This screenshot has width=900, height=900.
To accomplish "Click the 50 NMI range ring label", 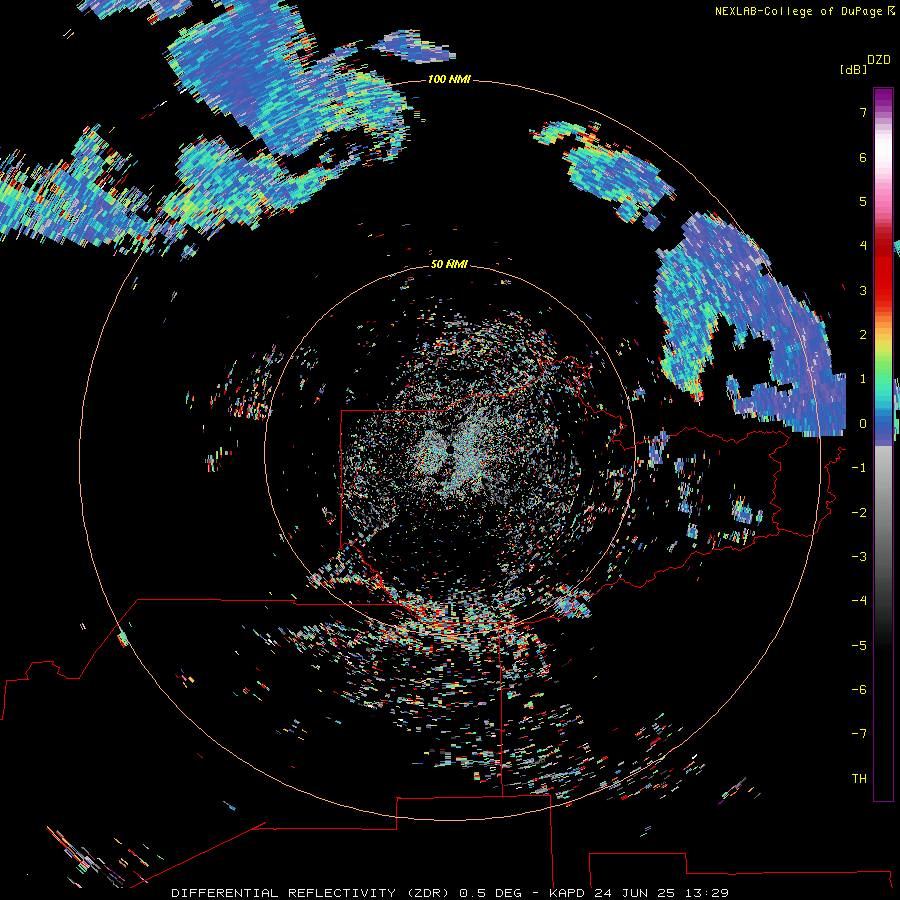I will click(x=449, y=264).
